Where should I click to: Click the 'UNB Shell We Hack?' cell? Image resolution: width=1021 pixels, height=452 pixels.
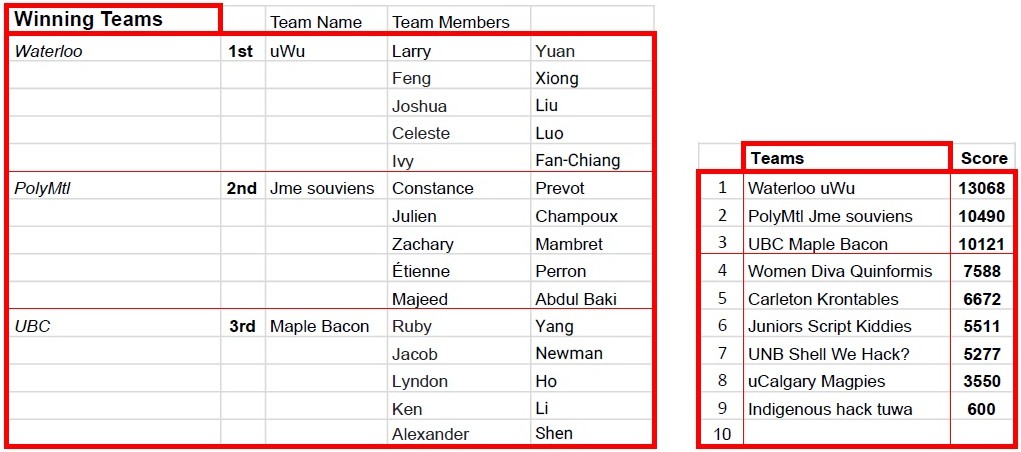tap(845, 353)
